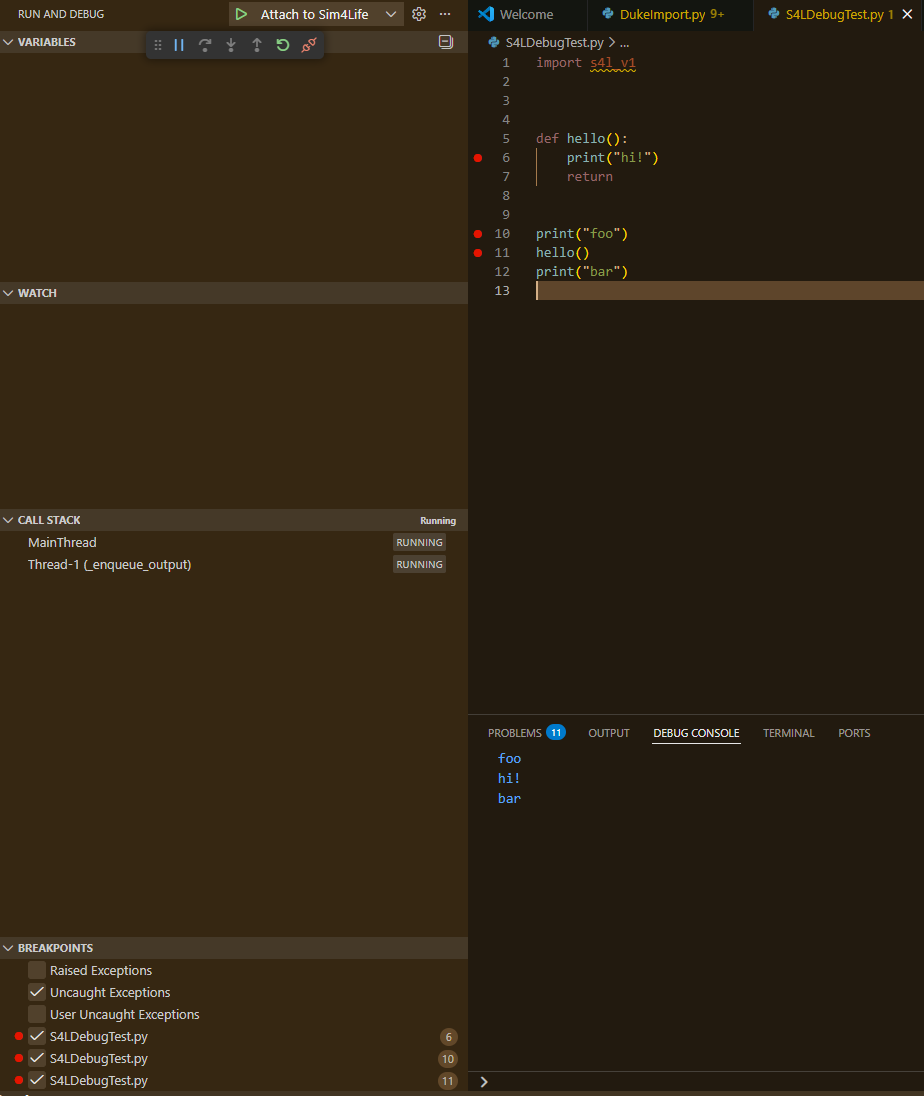
Task: Pause the debugger from the debug toolbar
Action: coord(179,45)
